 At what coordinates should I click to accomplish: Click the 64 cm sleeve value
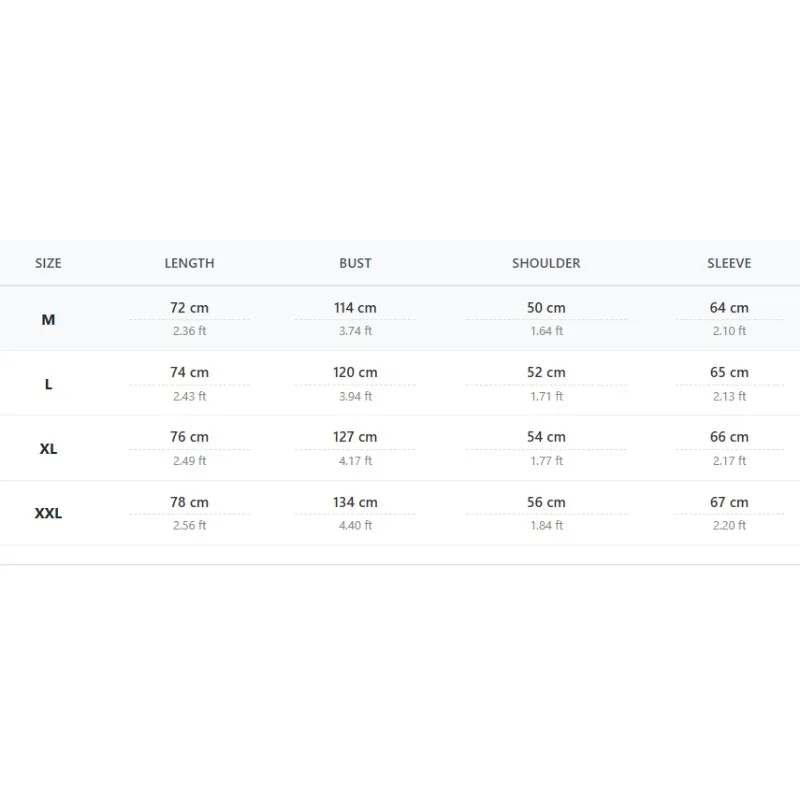coord(729,308)
